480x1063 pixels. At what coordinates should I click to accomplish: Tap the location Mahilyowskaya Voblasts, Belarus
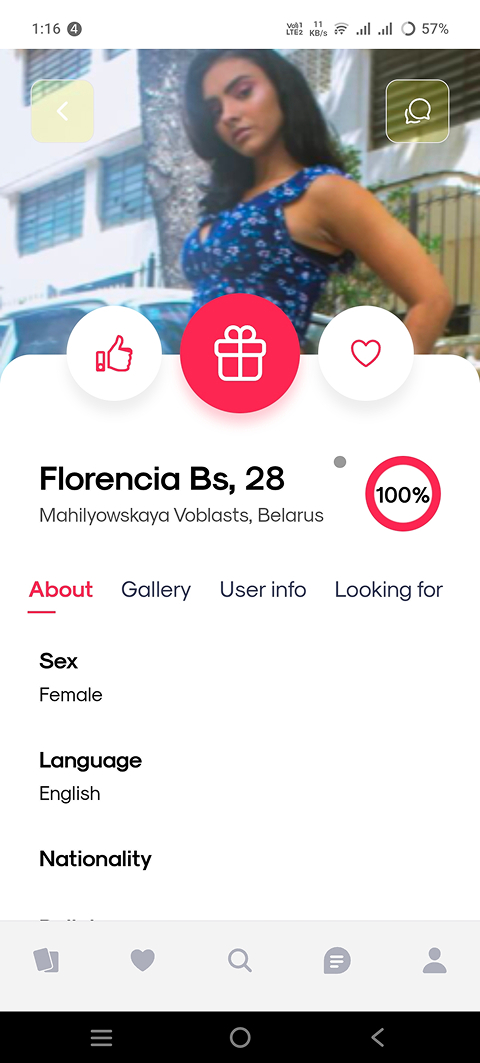tap(181, 516)
